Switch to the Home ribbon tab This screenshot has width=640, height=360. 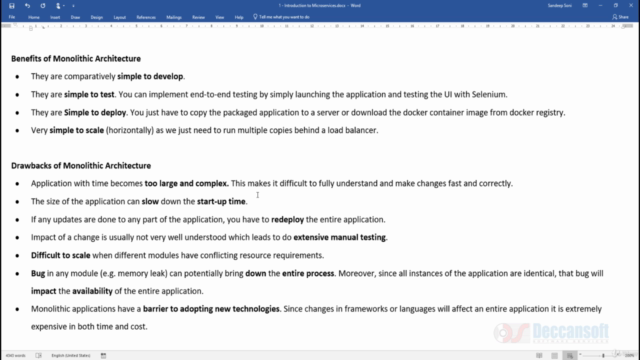34,17
